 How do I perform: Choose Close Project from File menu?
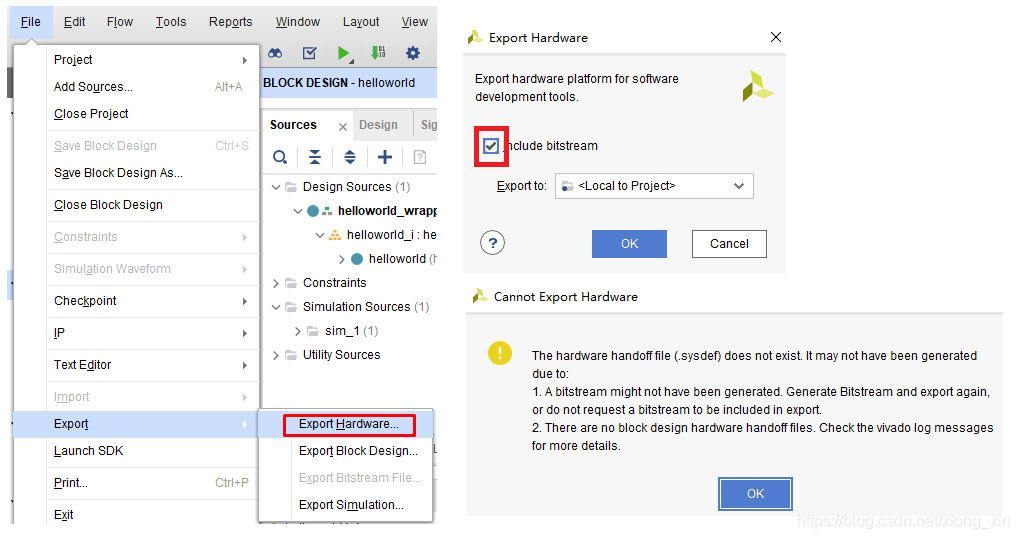(91, 114)
